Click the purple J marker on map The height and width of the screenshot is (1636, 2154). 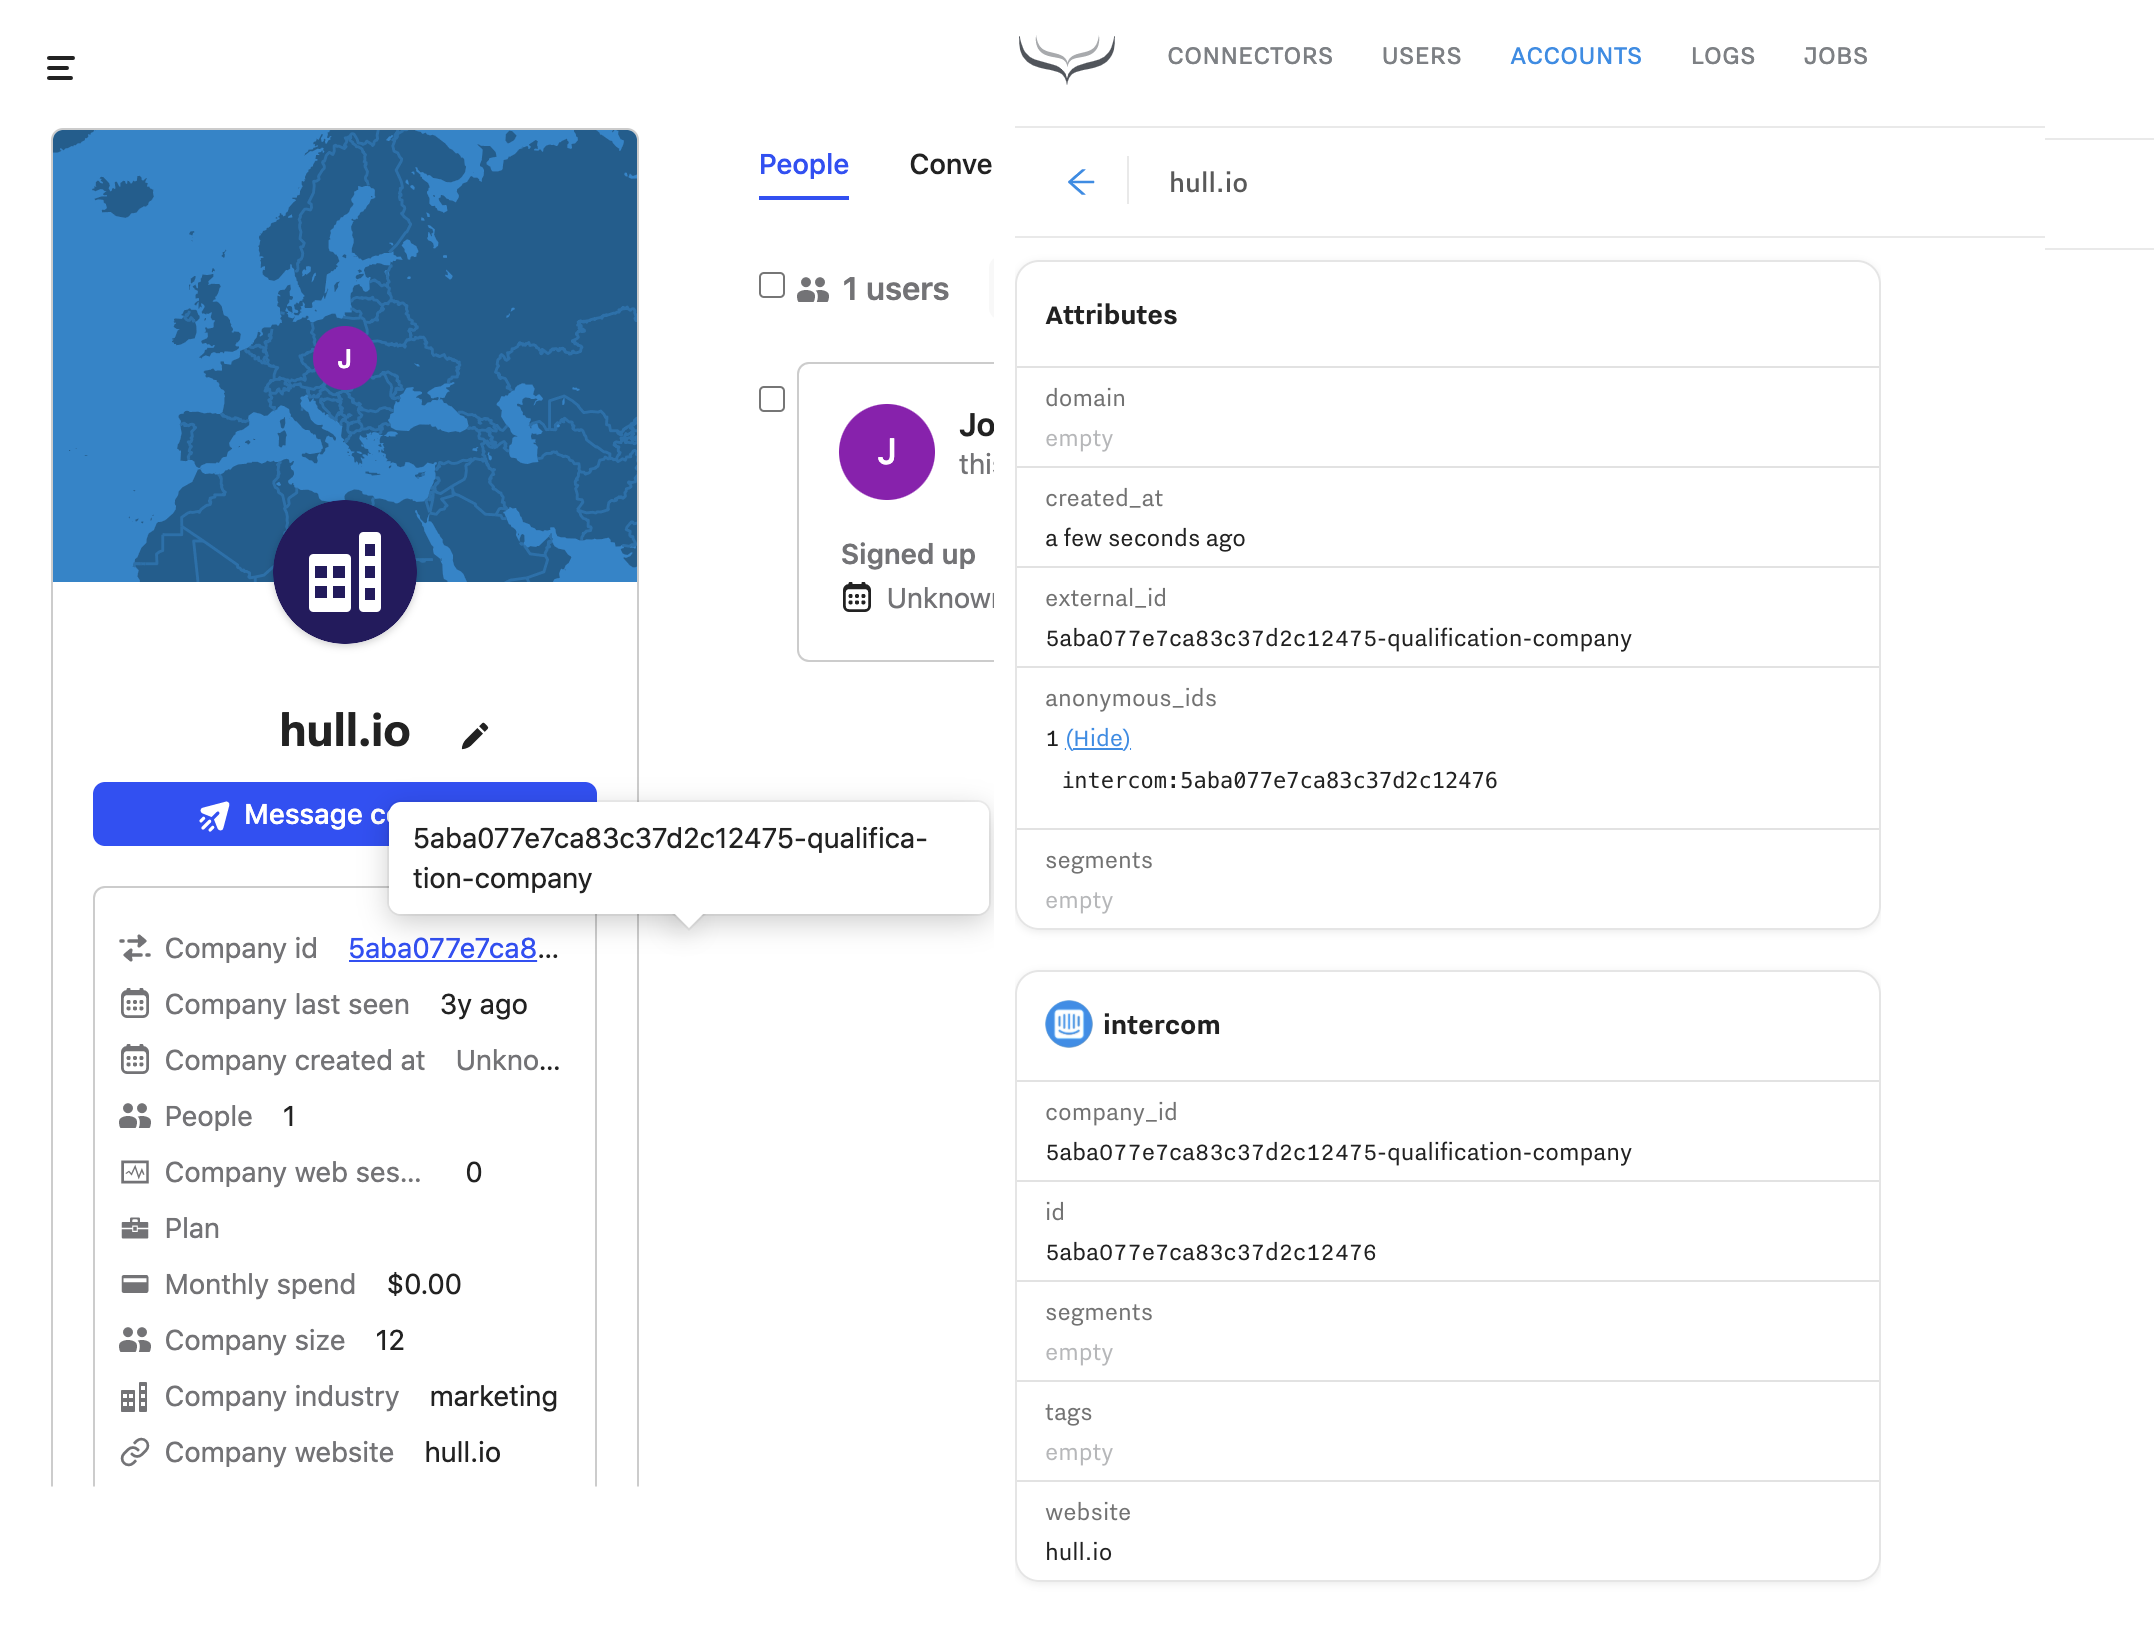(345, 358)
